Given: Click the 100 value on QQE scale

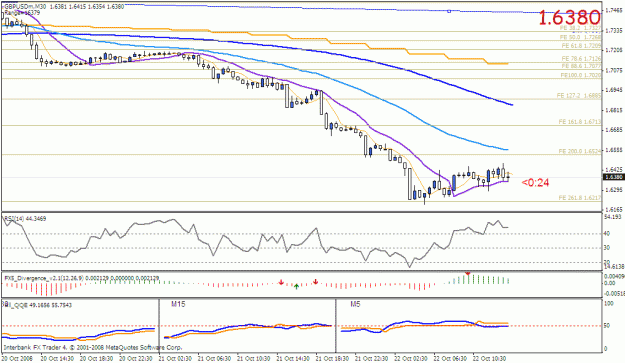Looking at the screenshot, I should coord(609,304).
